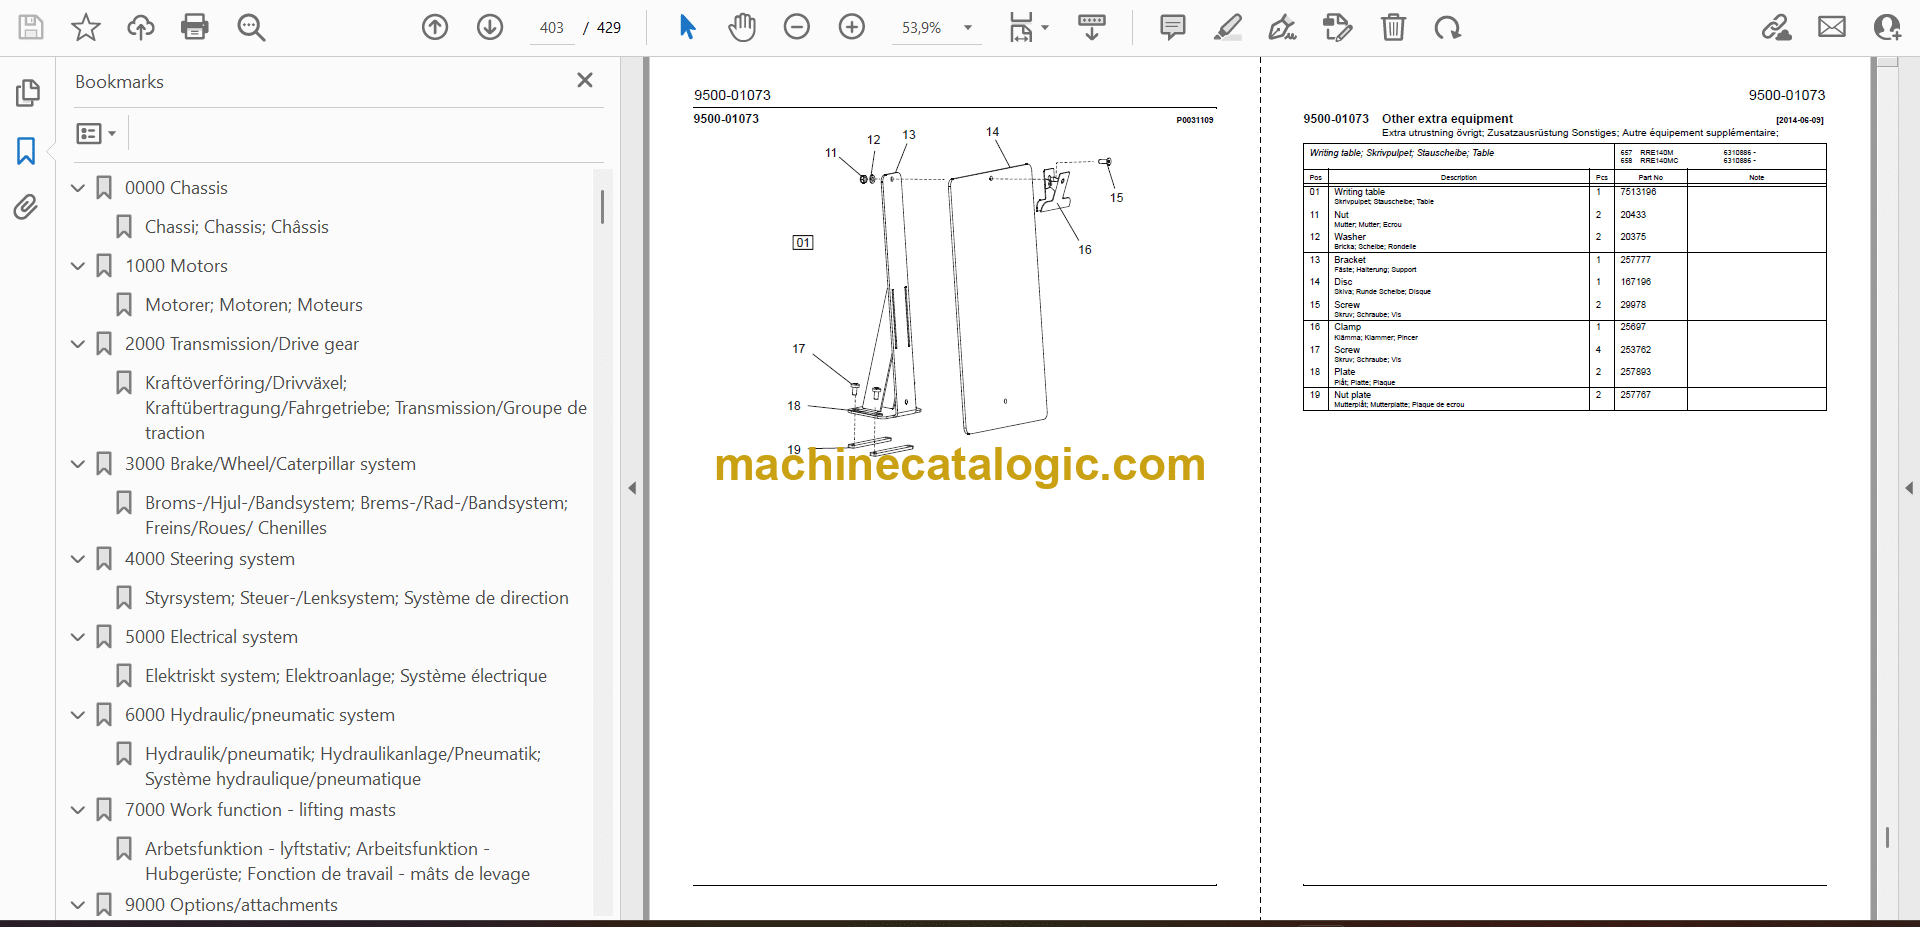
Task: Open the Attachments paperclip panel
Action: click(x=27, y=207)
